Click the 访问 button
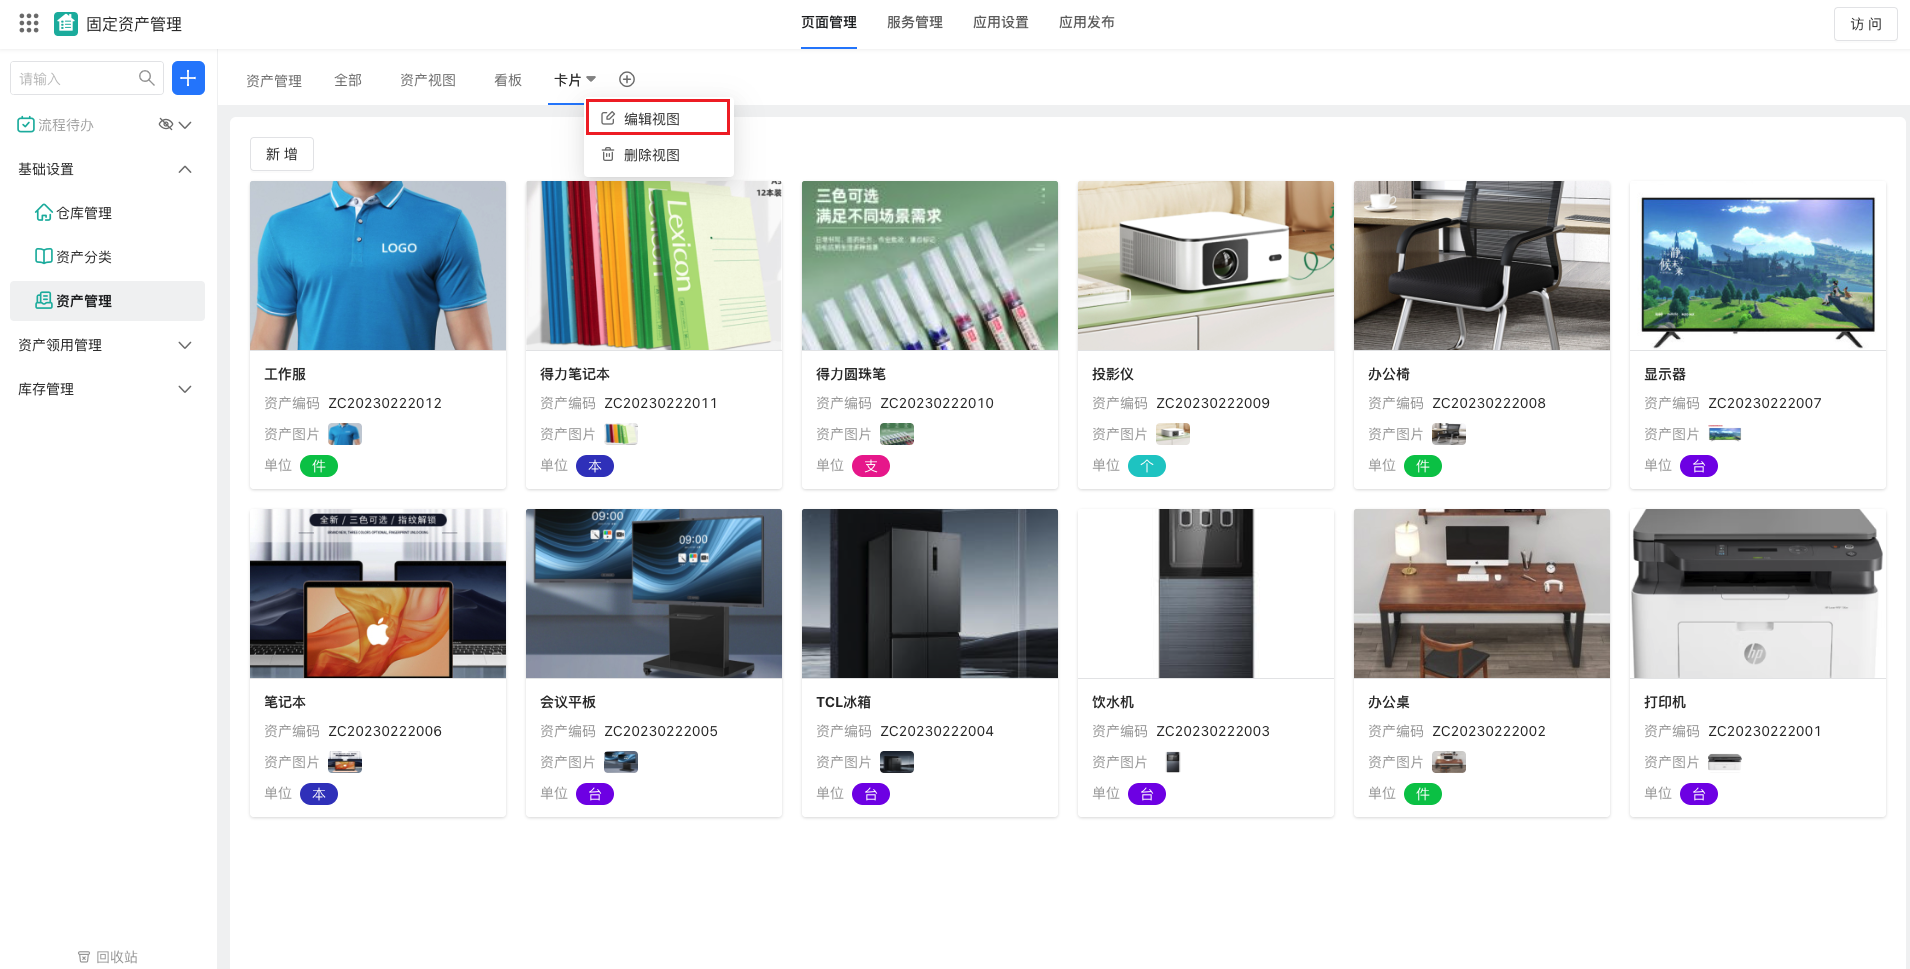 point(1865,24)
